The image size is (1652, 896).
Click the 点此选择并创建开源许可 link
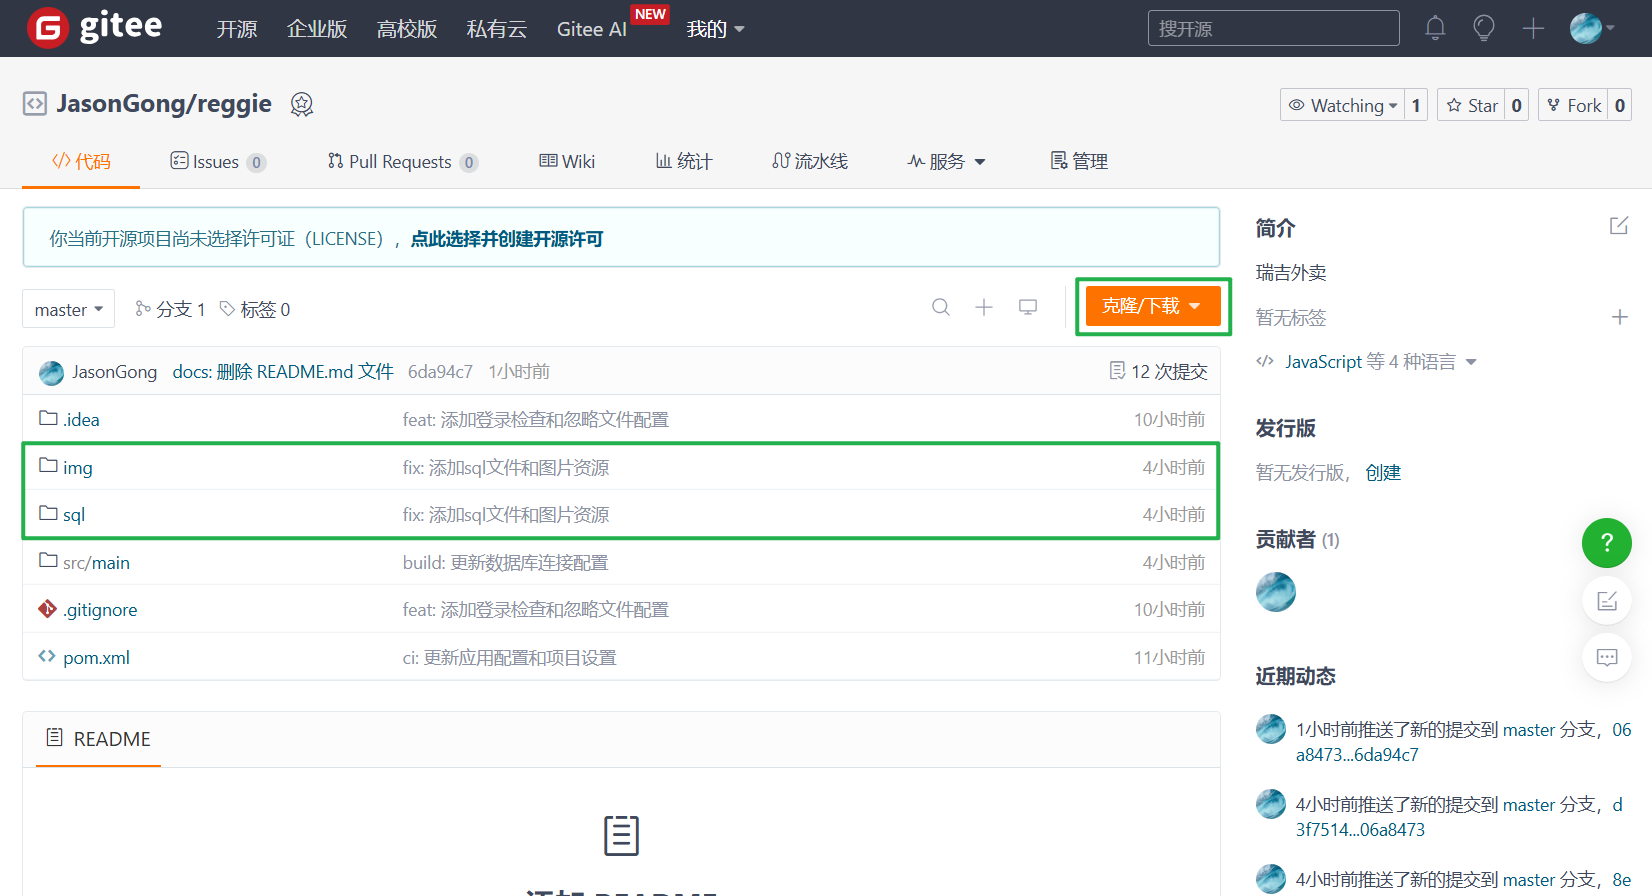click(506, 239)
